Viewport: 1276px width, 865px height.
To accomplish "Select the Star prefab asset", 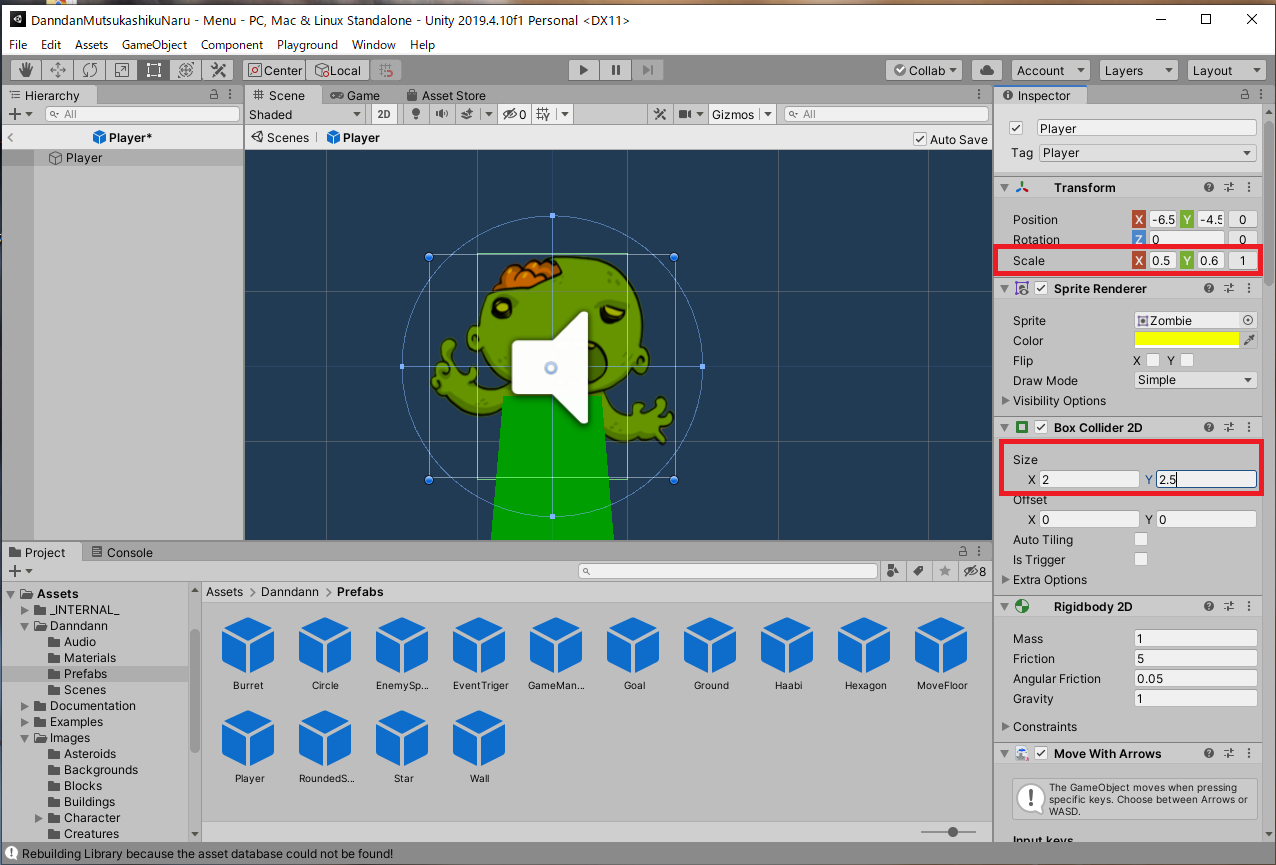I will point(403,746).
